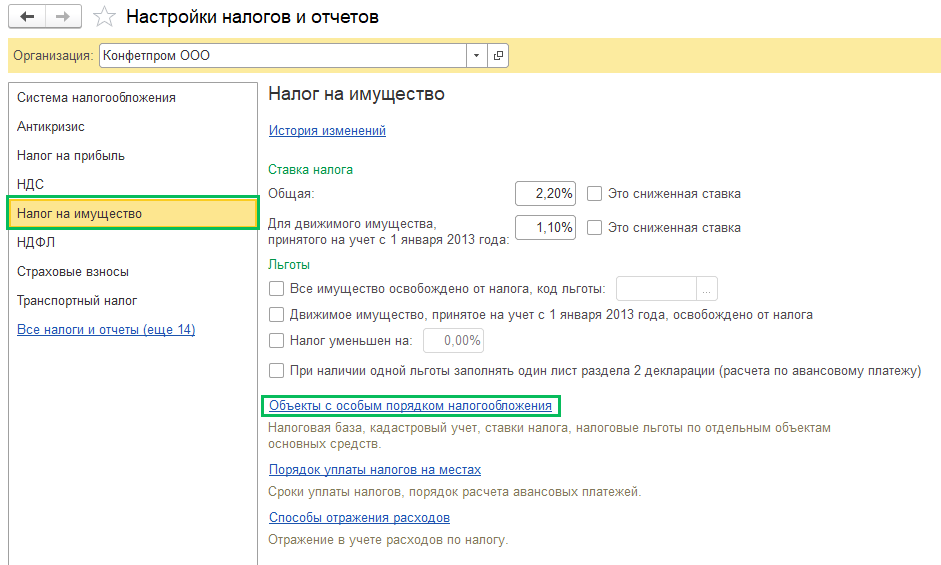Enable reduced rate checkbox for general rate
Image resolution: width=941 pixels, height=565 pixels.
(595, 194)
